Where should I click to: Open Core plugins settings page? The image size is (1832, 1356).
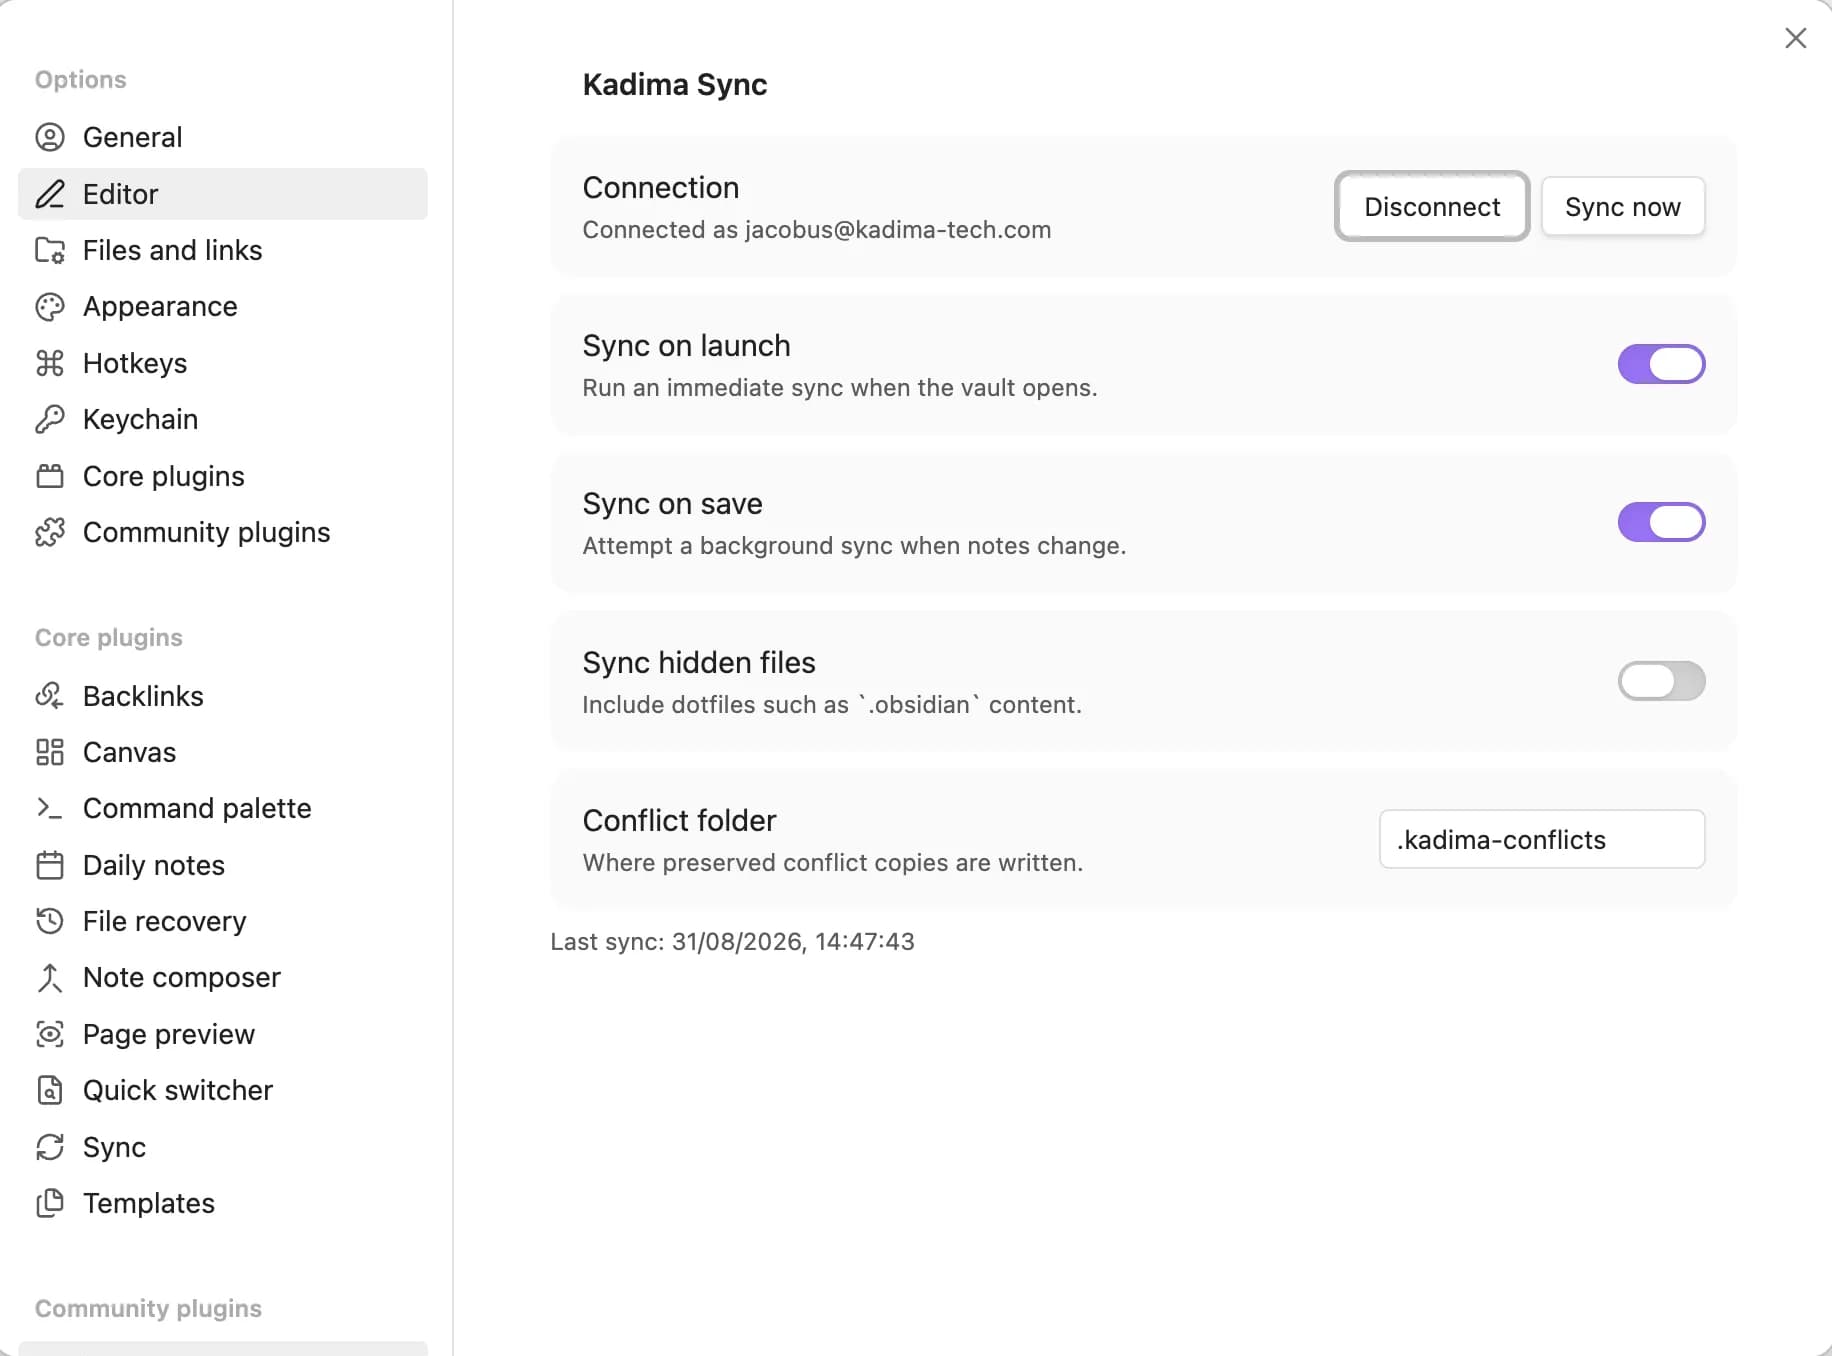click(223, 476)
